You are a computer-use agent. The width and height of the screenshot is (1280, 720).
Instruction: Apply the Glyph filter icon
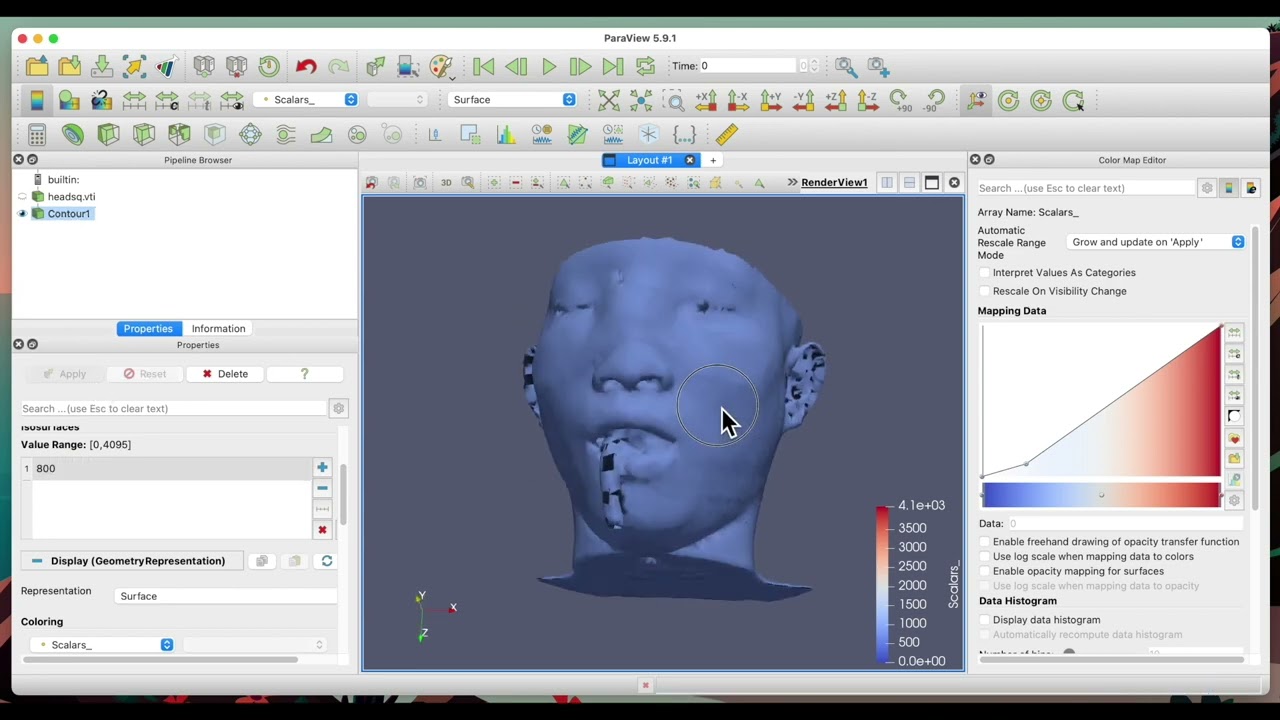coord(250,134)
